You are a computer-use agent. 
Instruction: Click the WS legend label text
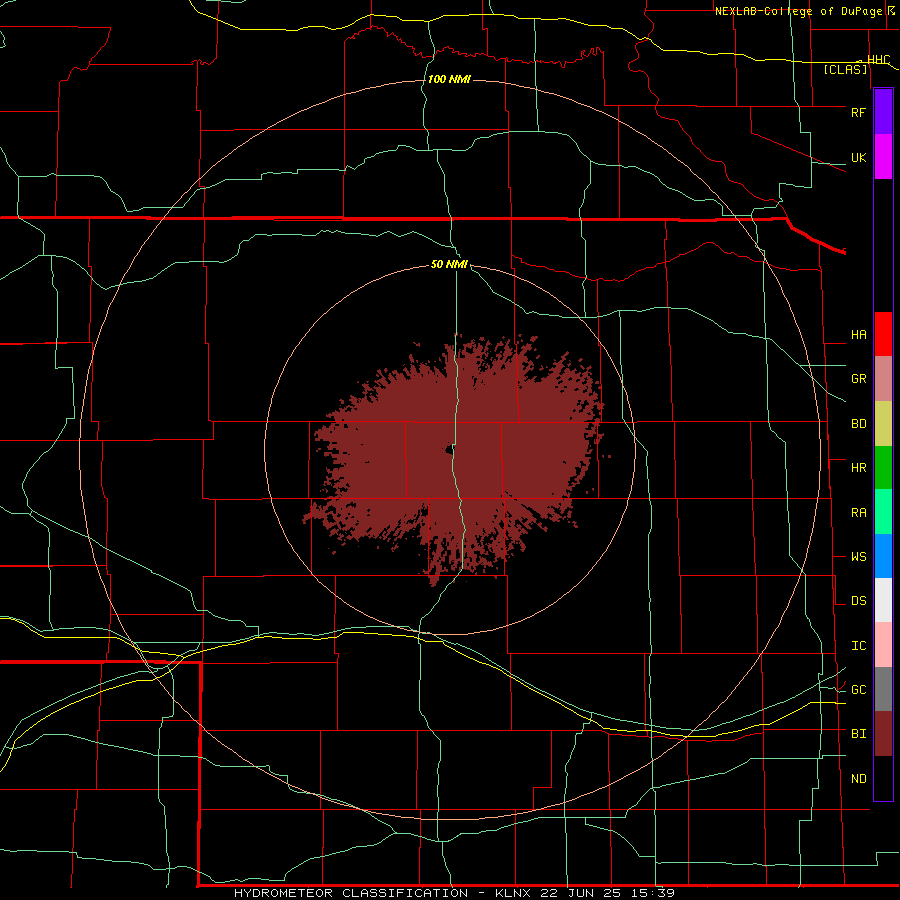858,557
